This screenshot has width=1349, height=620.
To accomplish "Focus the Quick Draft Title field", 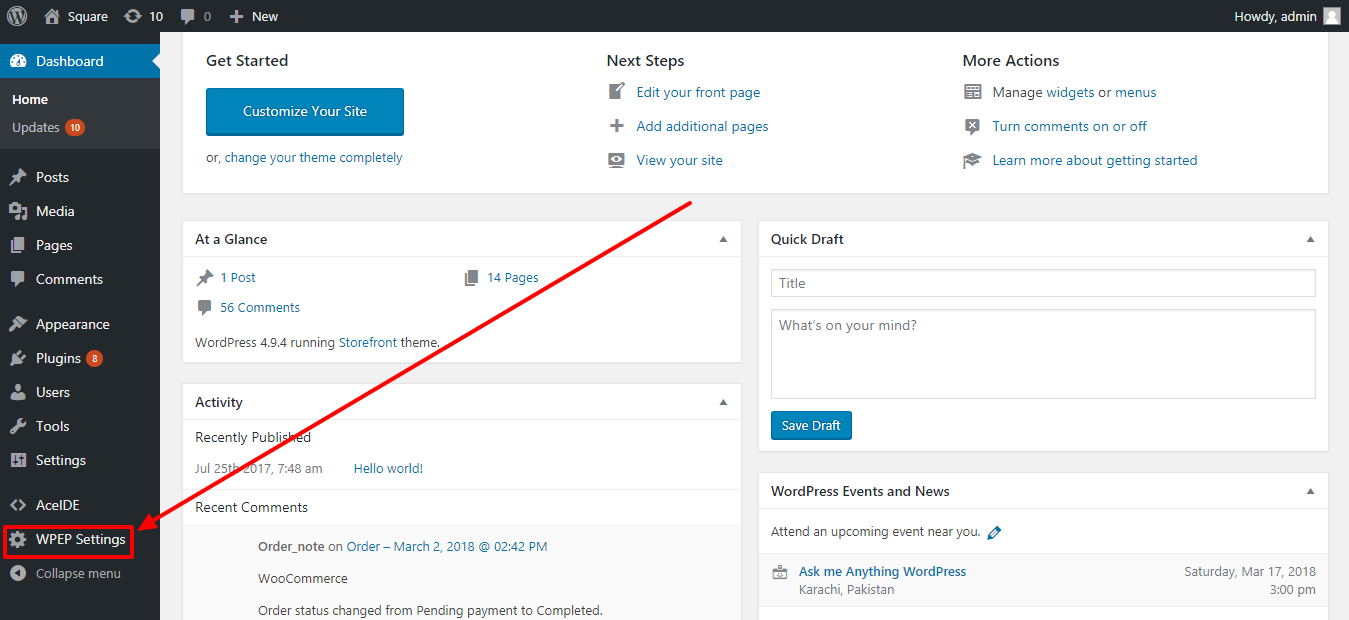I will point(1043,283).
